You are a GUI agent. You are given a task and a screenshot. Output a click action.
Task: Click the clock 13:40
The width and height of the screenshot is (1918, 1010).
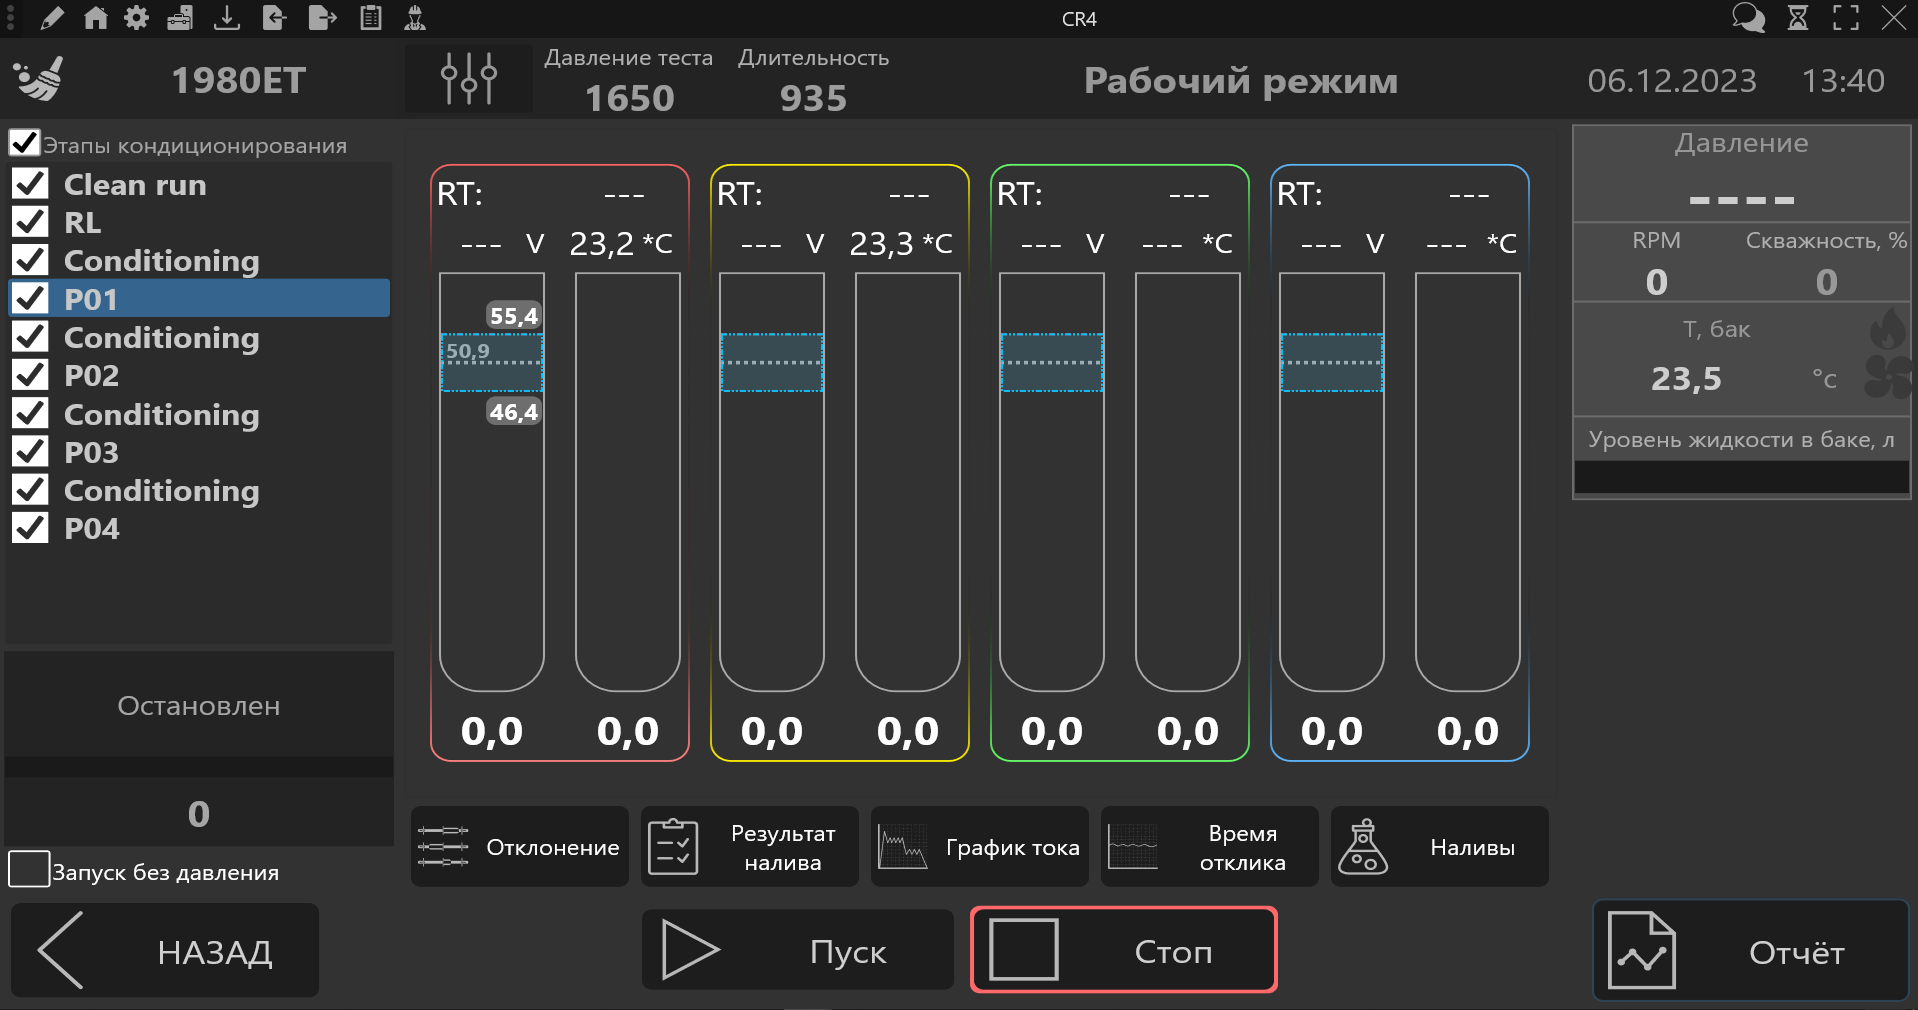[x=1843, y=80]
